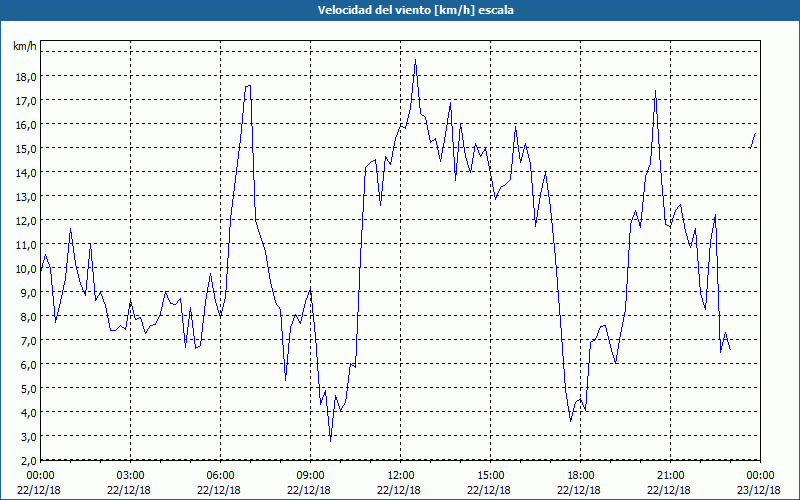
Task: Click the chart title 'Velocidad del viento [km/h] escala'
Action: (x=415, y=10)
